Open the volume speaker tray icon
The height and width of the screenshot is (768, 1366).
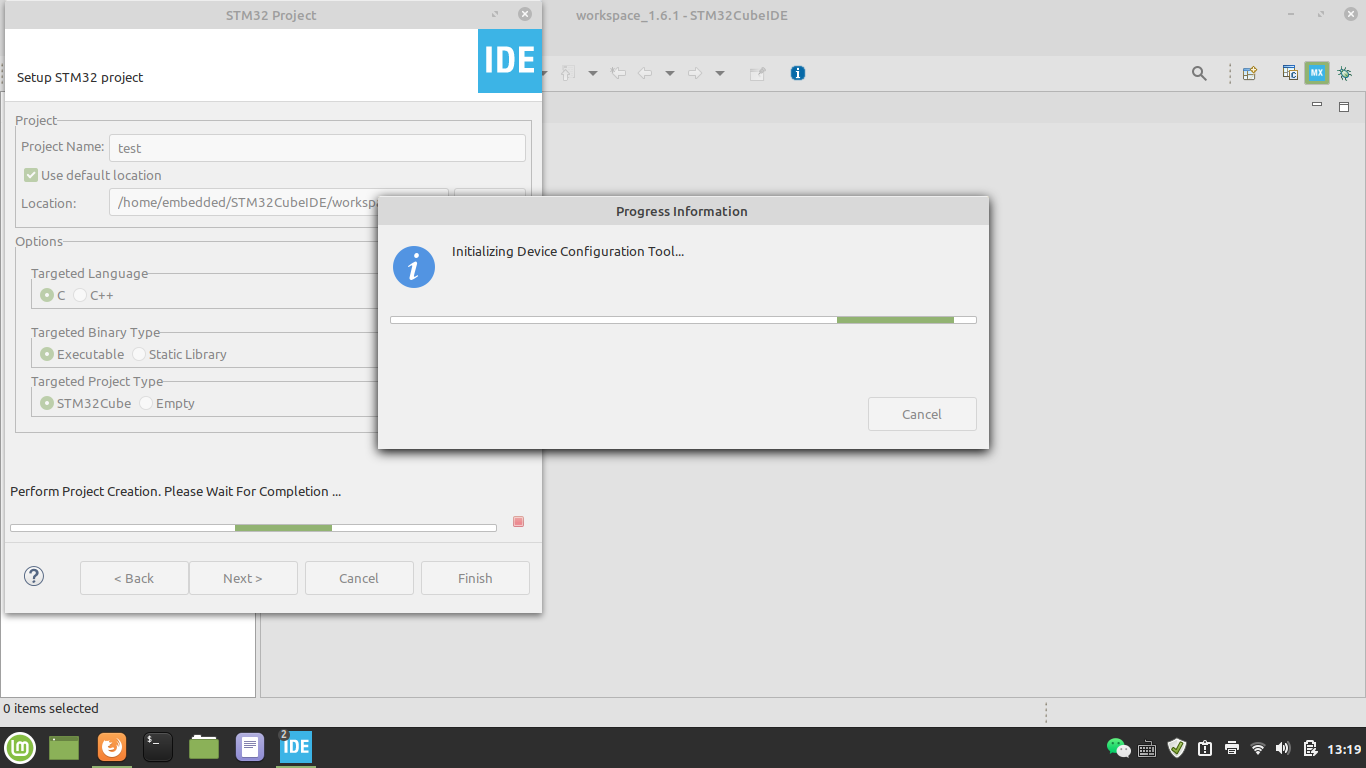tap(1283, 748)
